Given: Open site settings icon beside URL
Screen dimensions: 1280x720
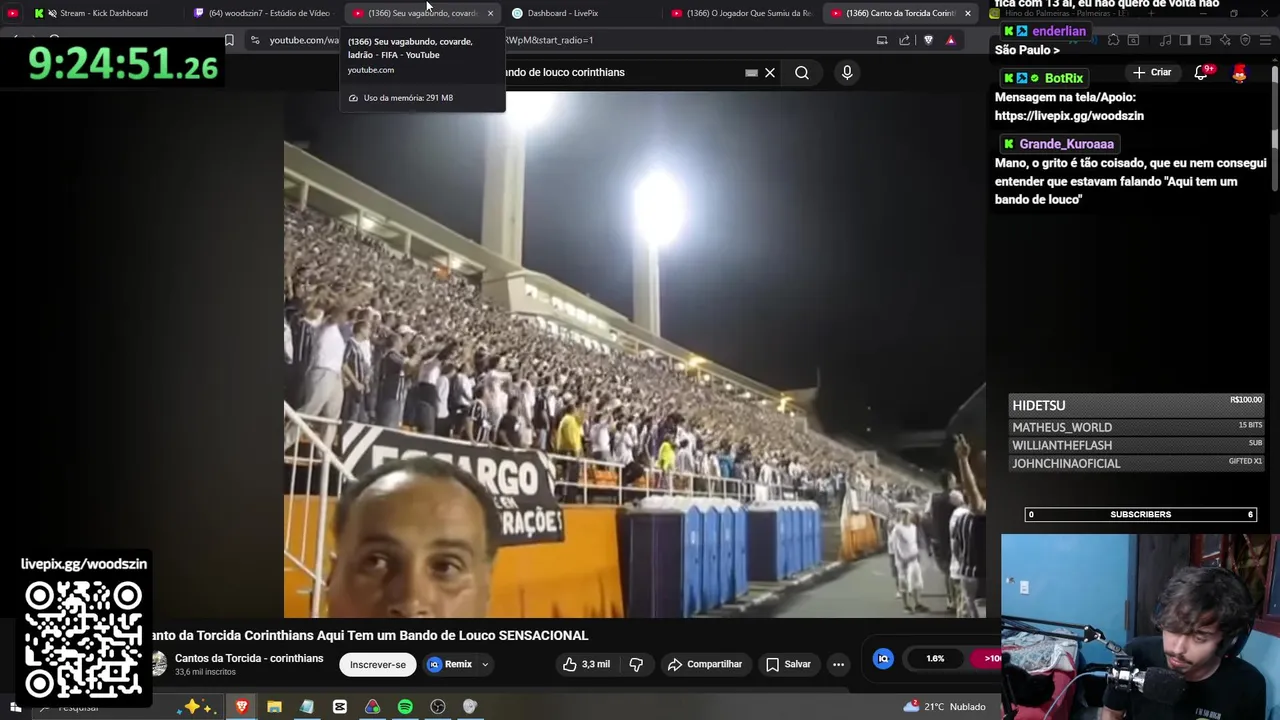Looking at the screenshot, I should [x=255, y=40].
